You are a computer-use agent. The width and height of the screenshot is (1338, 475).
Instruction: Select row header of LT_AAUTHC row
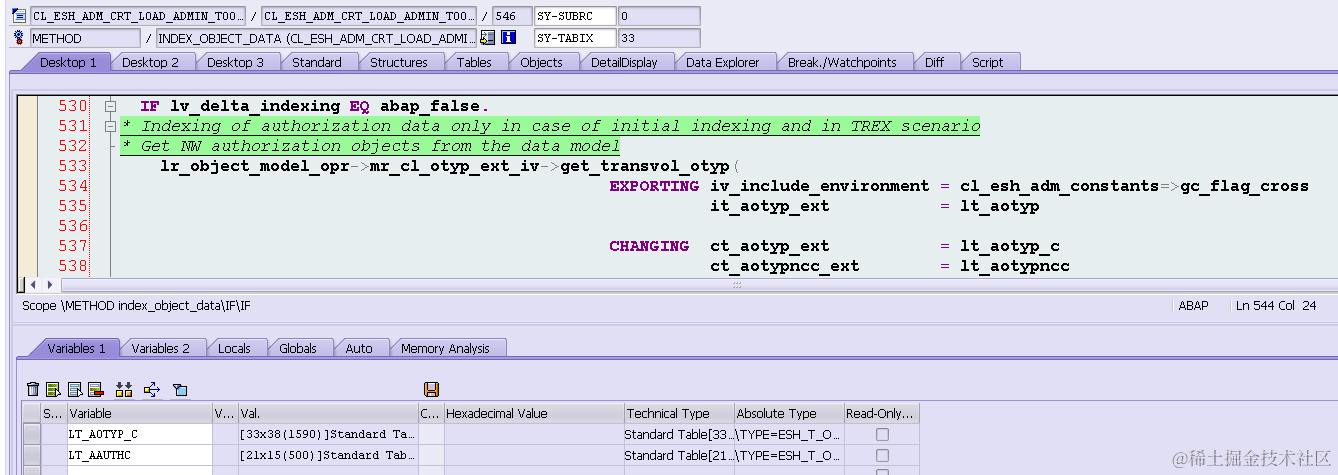pos(32,454)
